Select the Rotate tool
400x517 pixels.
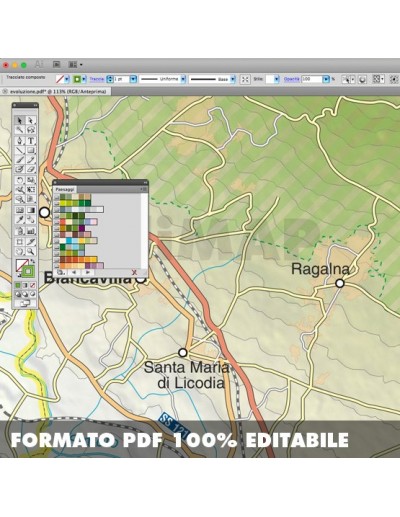(x=20, y=180)
